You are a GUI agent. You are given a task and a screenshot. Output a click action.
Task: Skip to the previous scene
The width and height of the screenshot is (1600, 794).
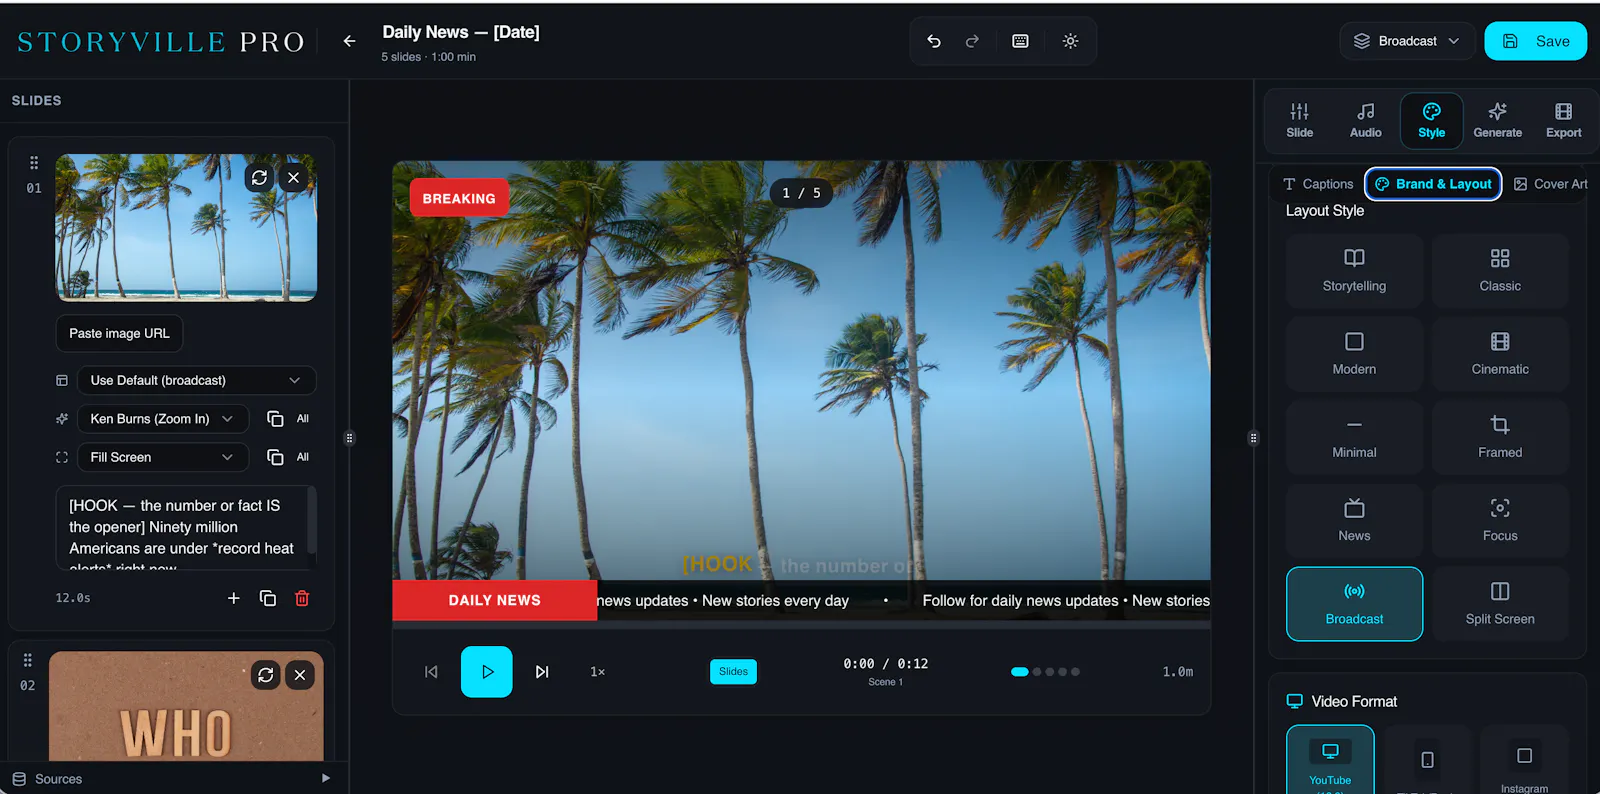click(431, 672)
